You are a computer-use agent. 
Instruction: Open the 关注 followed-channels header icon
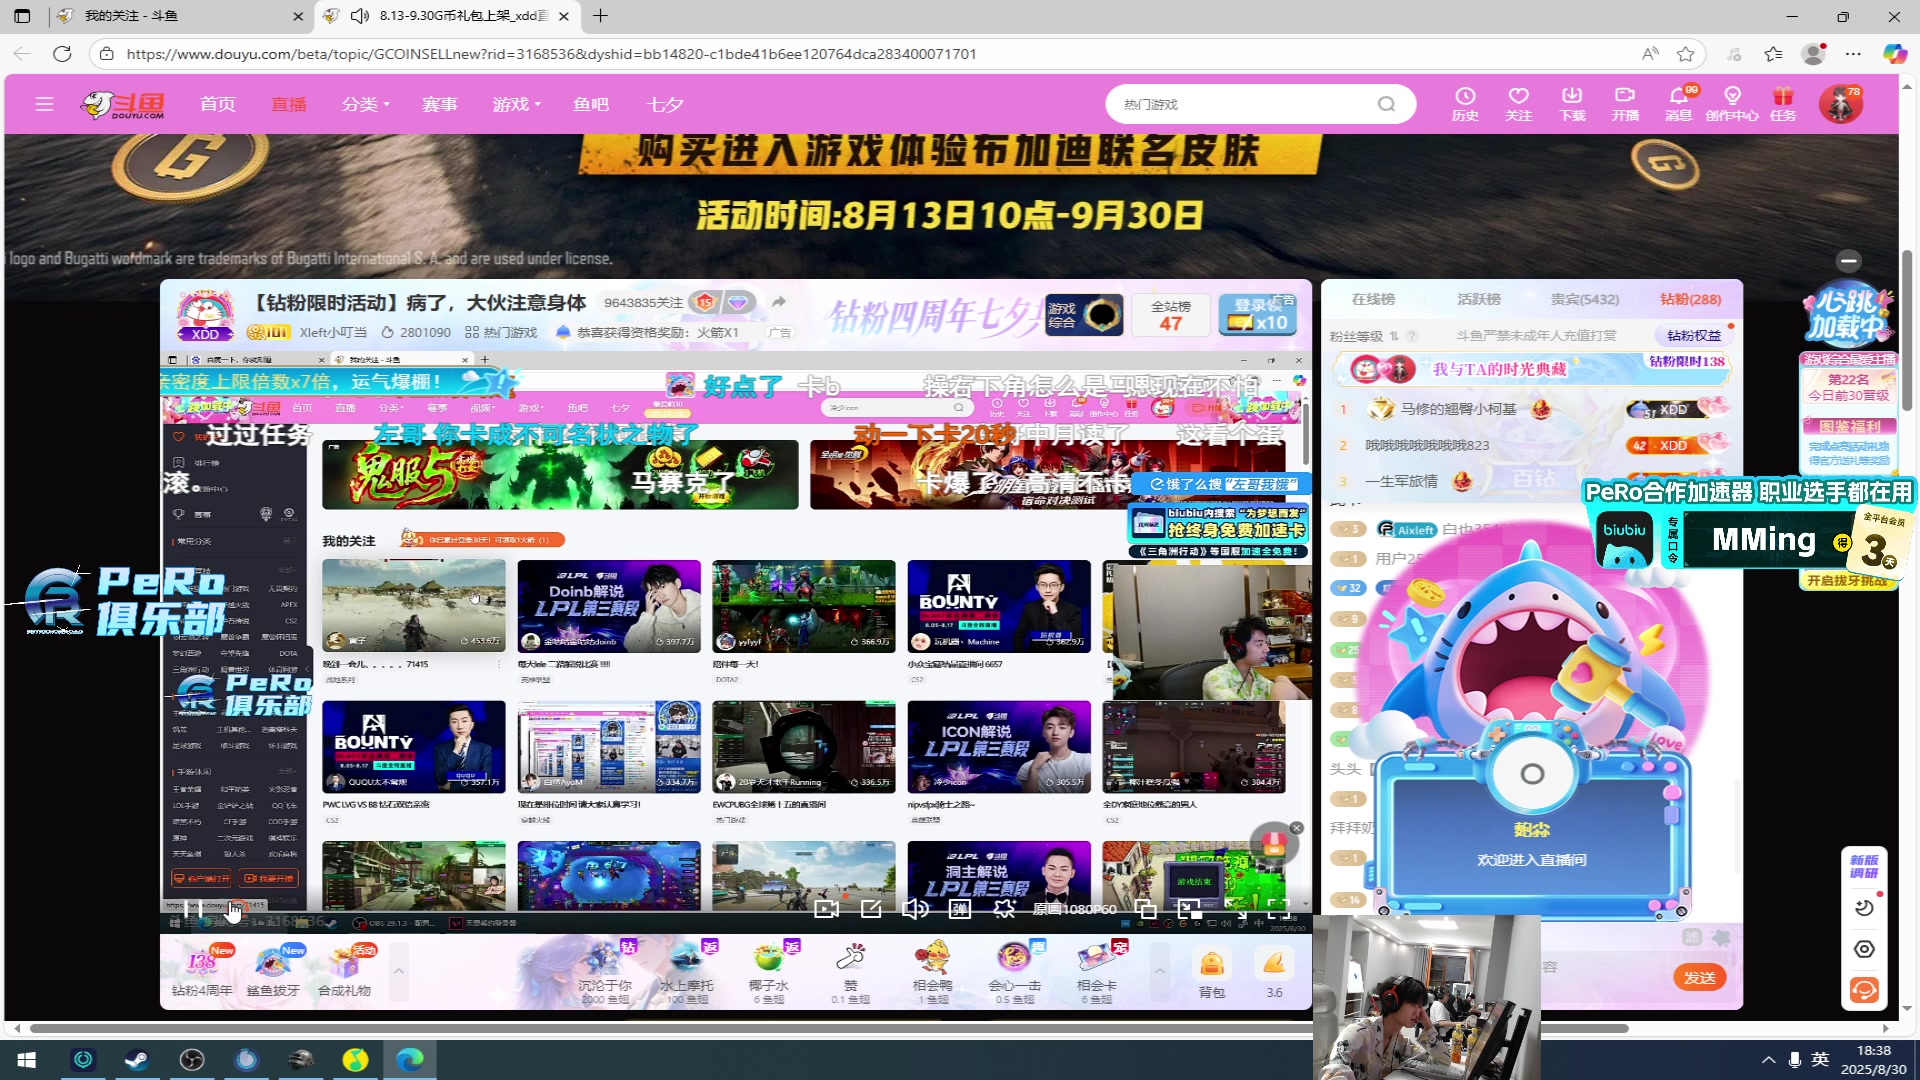[1518, 103]
